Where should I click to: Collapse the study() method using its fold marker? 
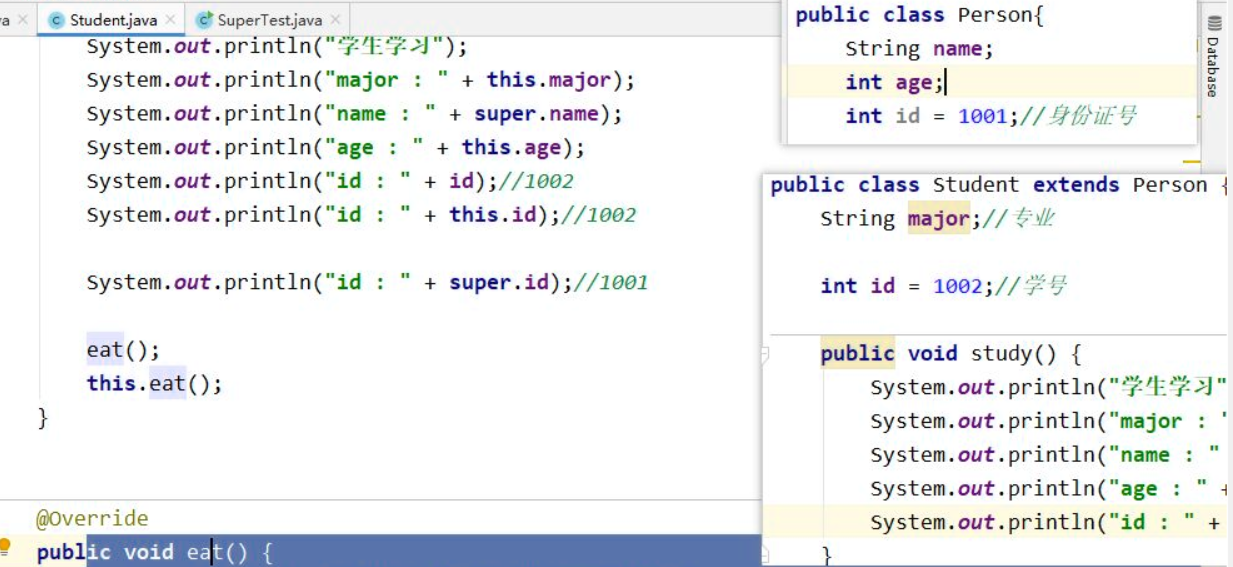pos(766,354)
